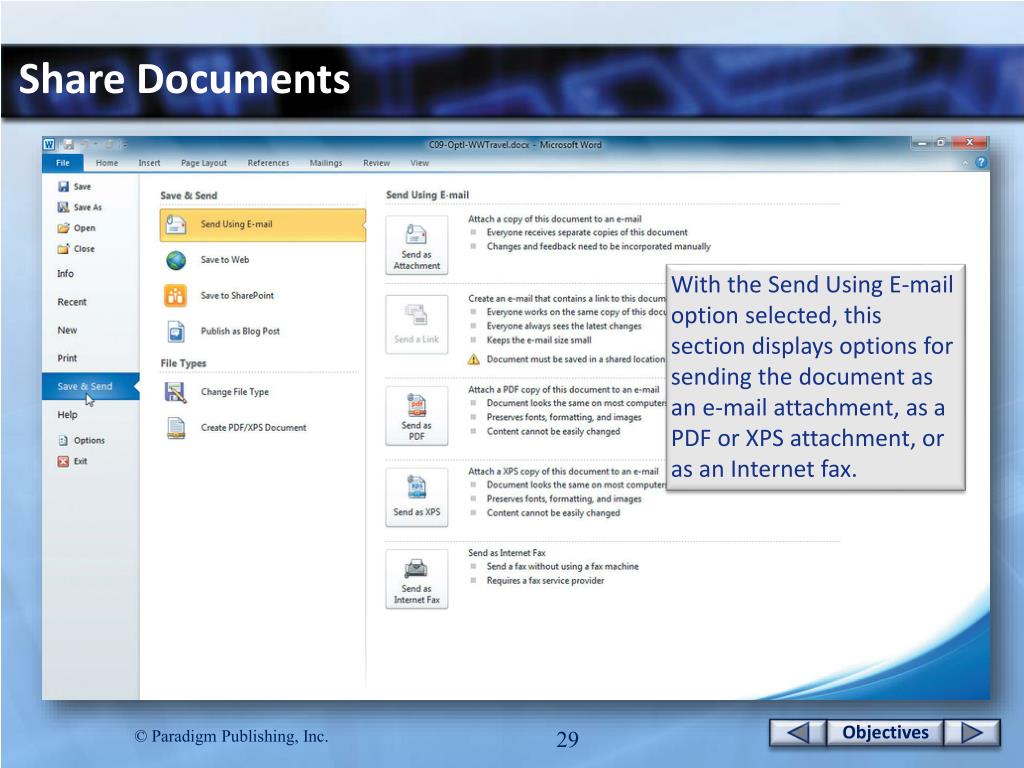This screenshot has height=768, width=1024.
Task: Click the Word application icon in title bar
Action: [49, 144]
